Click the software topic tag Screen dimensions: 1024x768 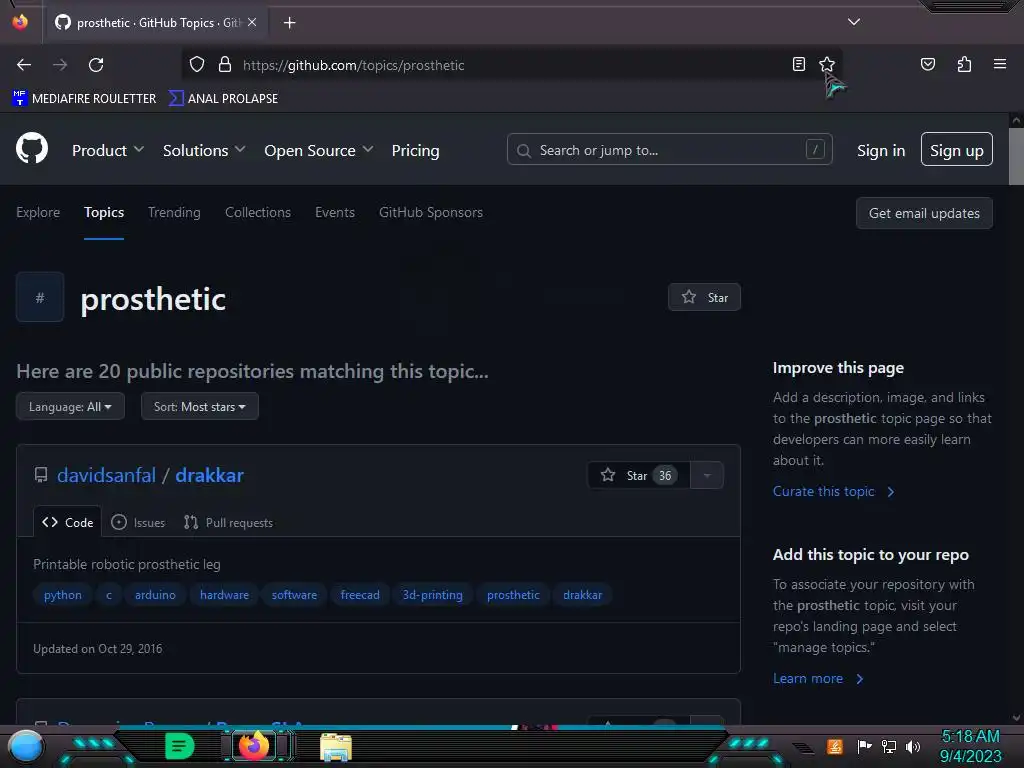click(295, 595)
